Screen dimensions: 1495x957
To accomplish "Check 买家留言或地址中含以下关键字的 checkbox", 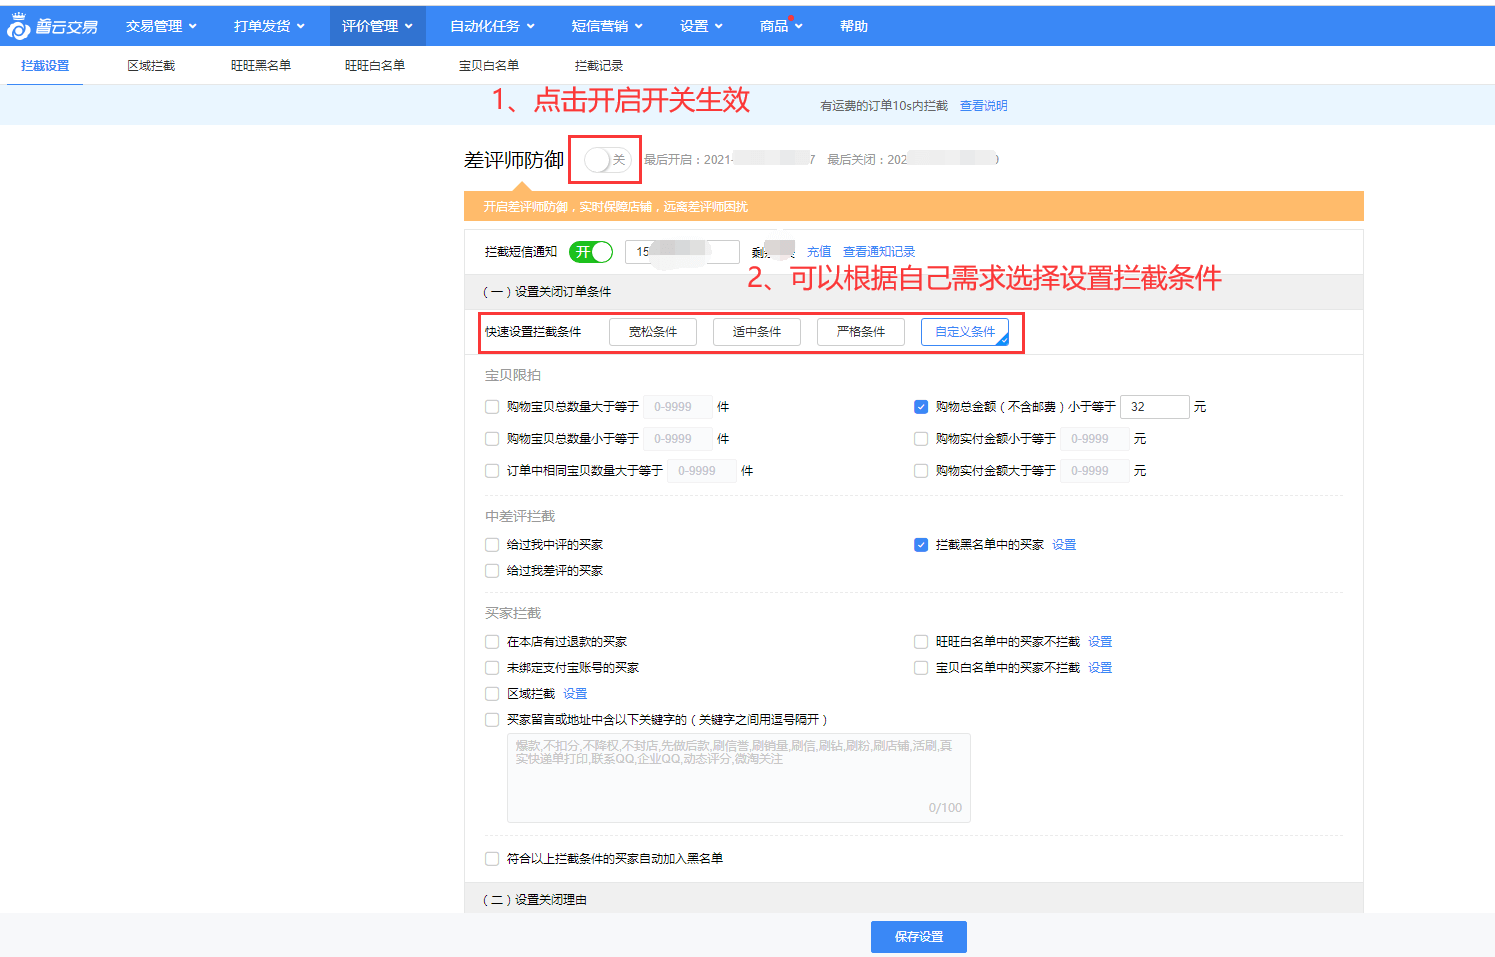I will tap(492, 720).
